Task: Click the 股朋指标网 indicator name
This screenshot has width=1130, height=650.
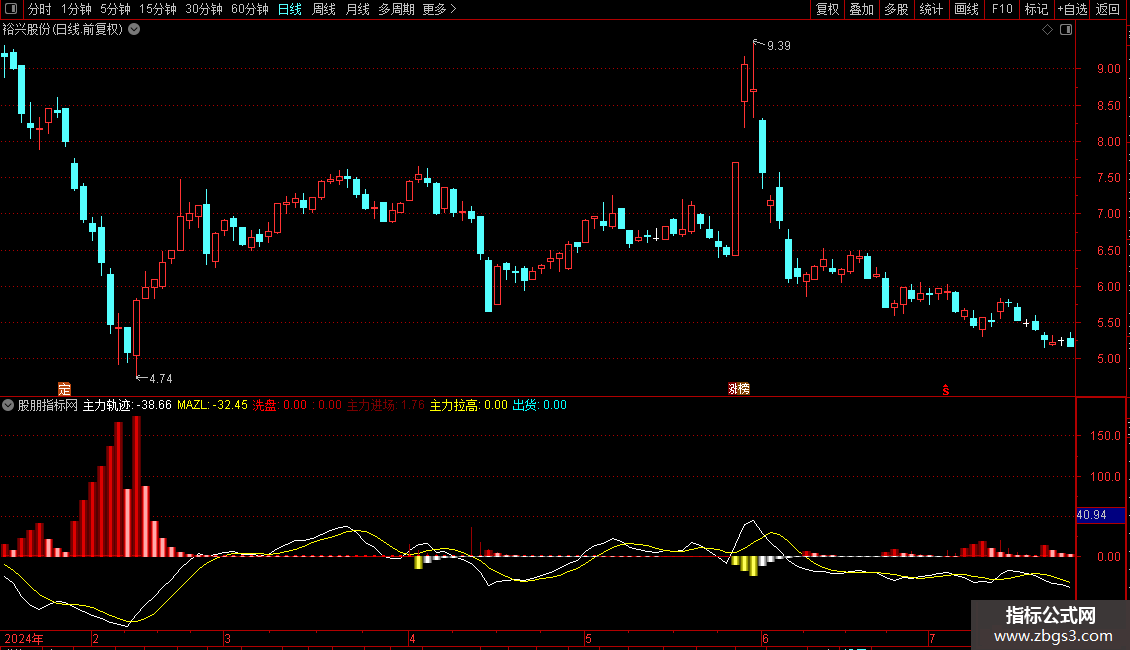Action: point(48,405)
